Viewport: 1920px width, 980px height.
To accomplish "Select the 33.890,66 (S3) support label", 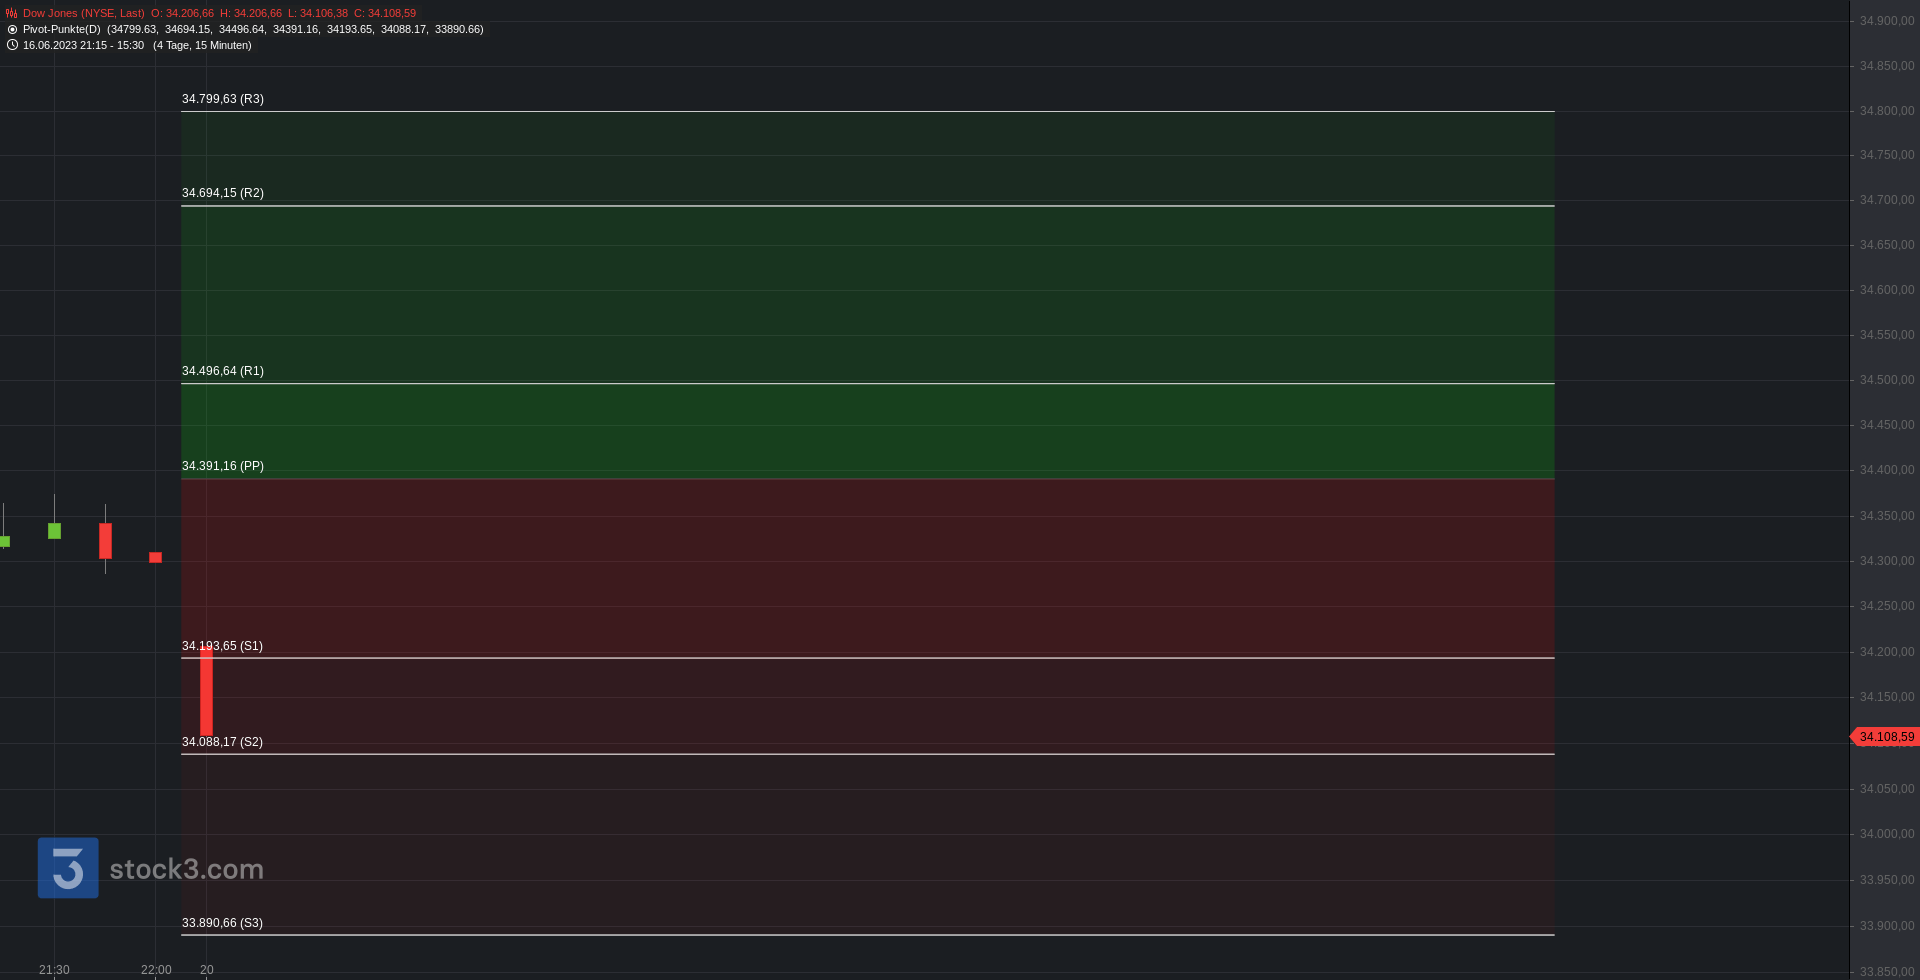I will tap(222, 923).
